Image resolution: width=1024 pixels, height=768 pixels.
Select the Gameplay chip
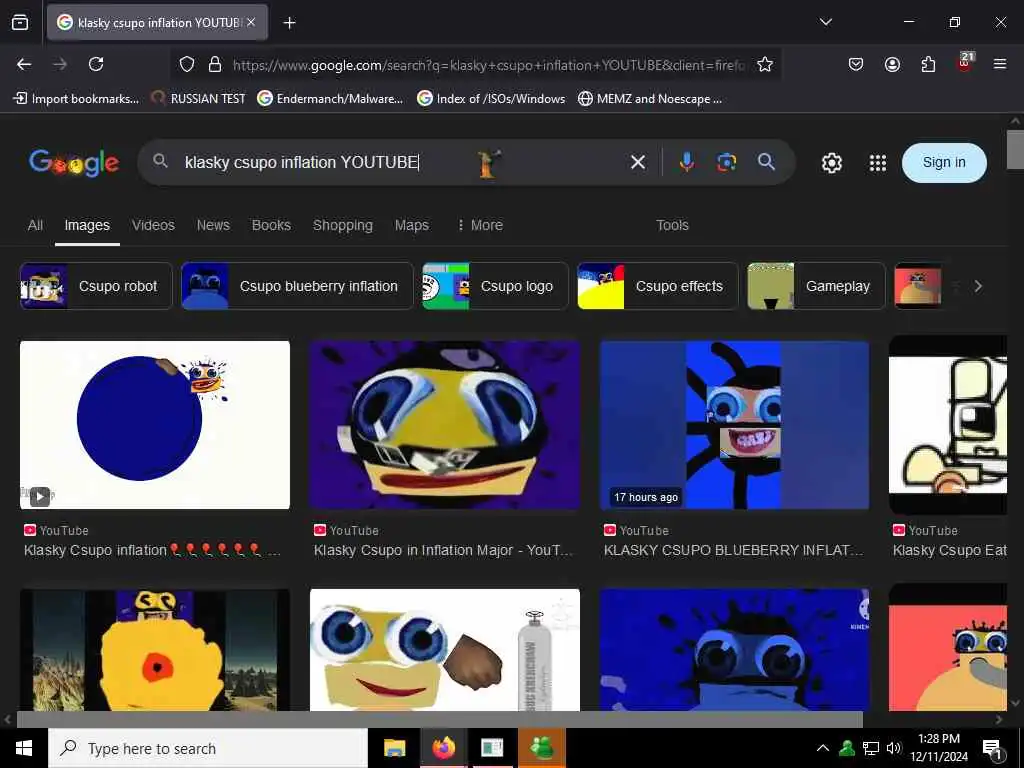816,286
